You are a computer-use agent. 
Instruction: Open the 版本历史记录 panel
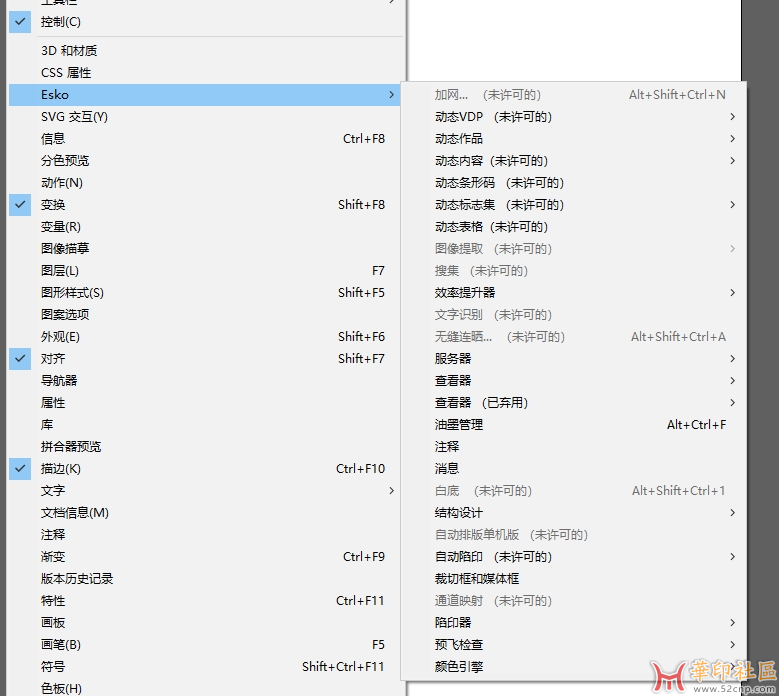tap(204, 579)
